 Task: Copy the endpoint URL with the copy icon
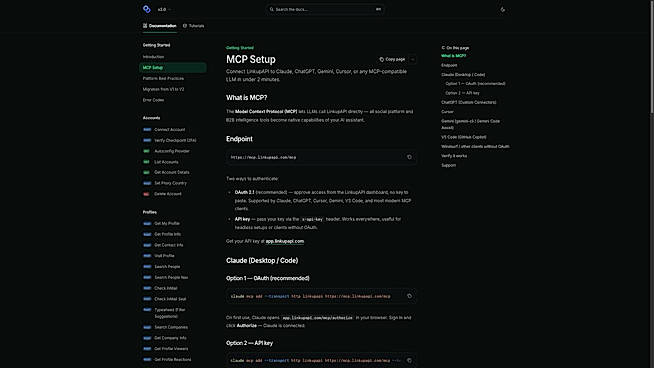tap(409, 157)
